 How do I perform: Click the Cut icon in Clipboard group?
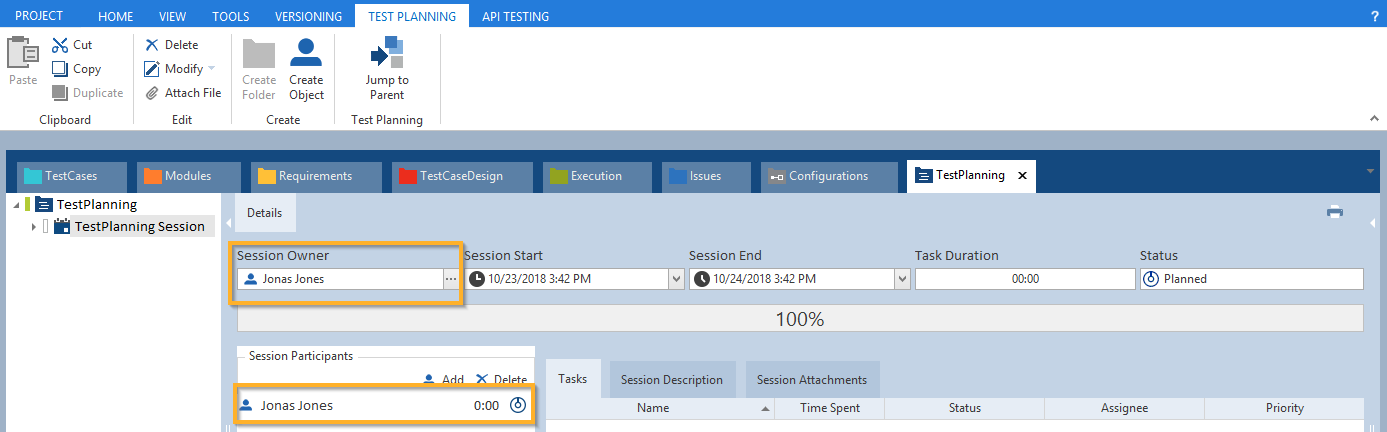click(x=60, y=45)
